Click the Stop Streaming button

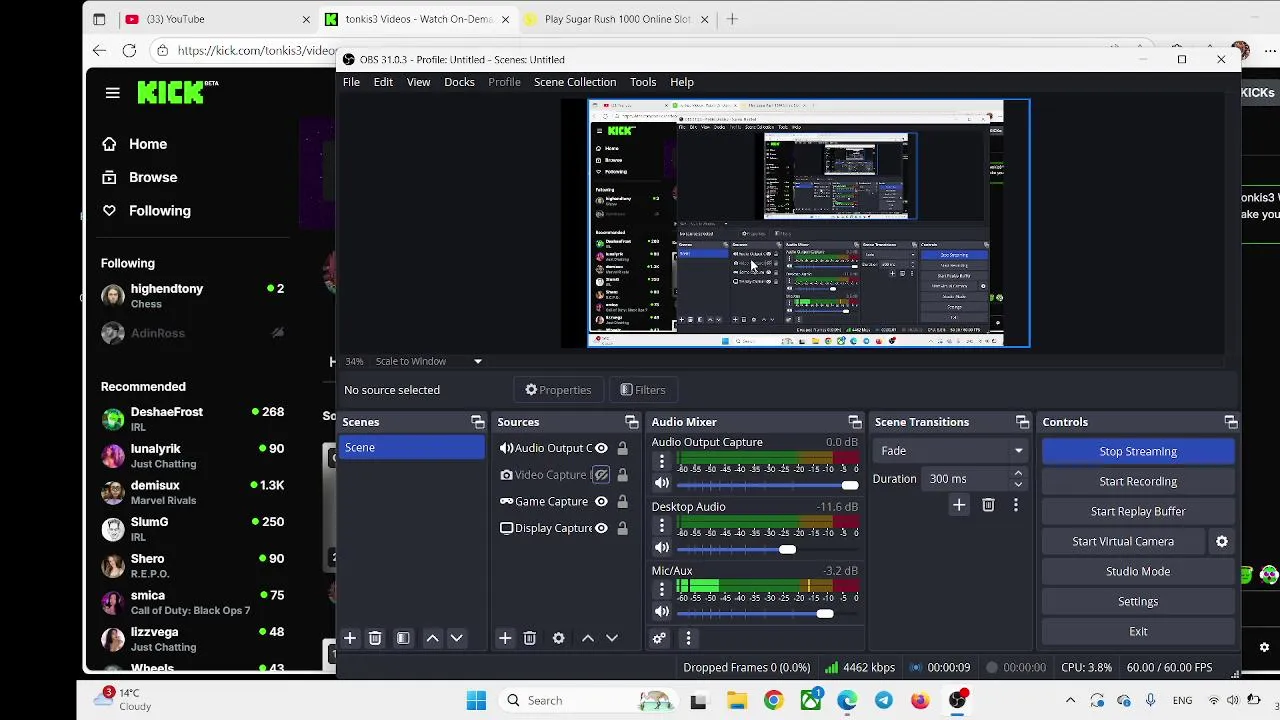point(1138,451)
